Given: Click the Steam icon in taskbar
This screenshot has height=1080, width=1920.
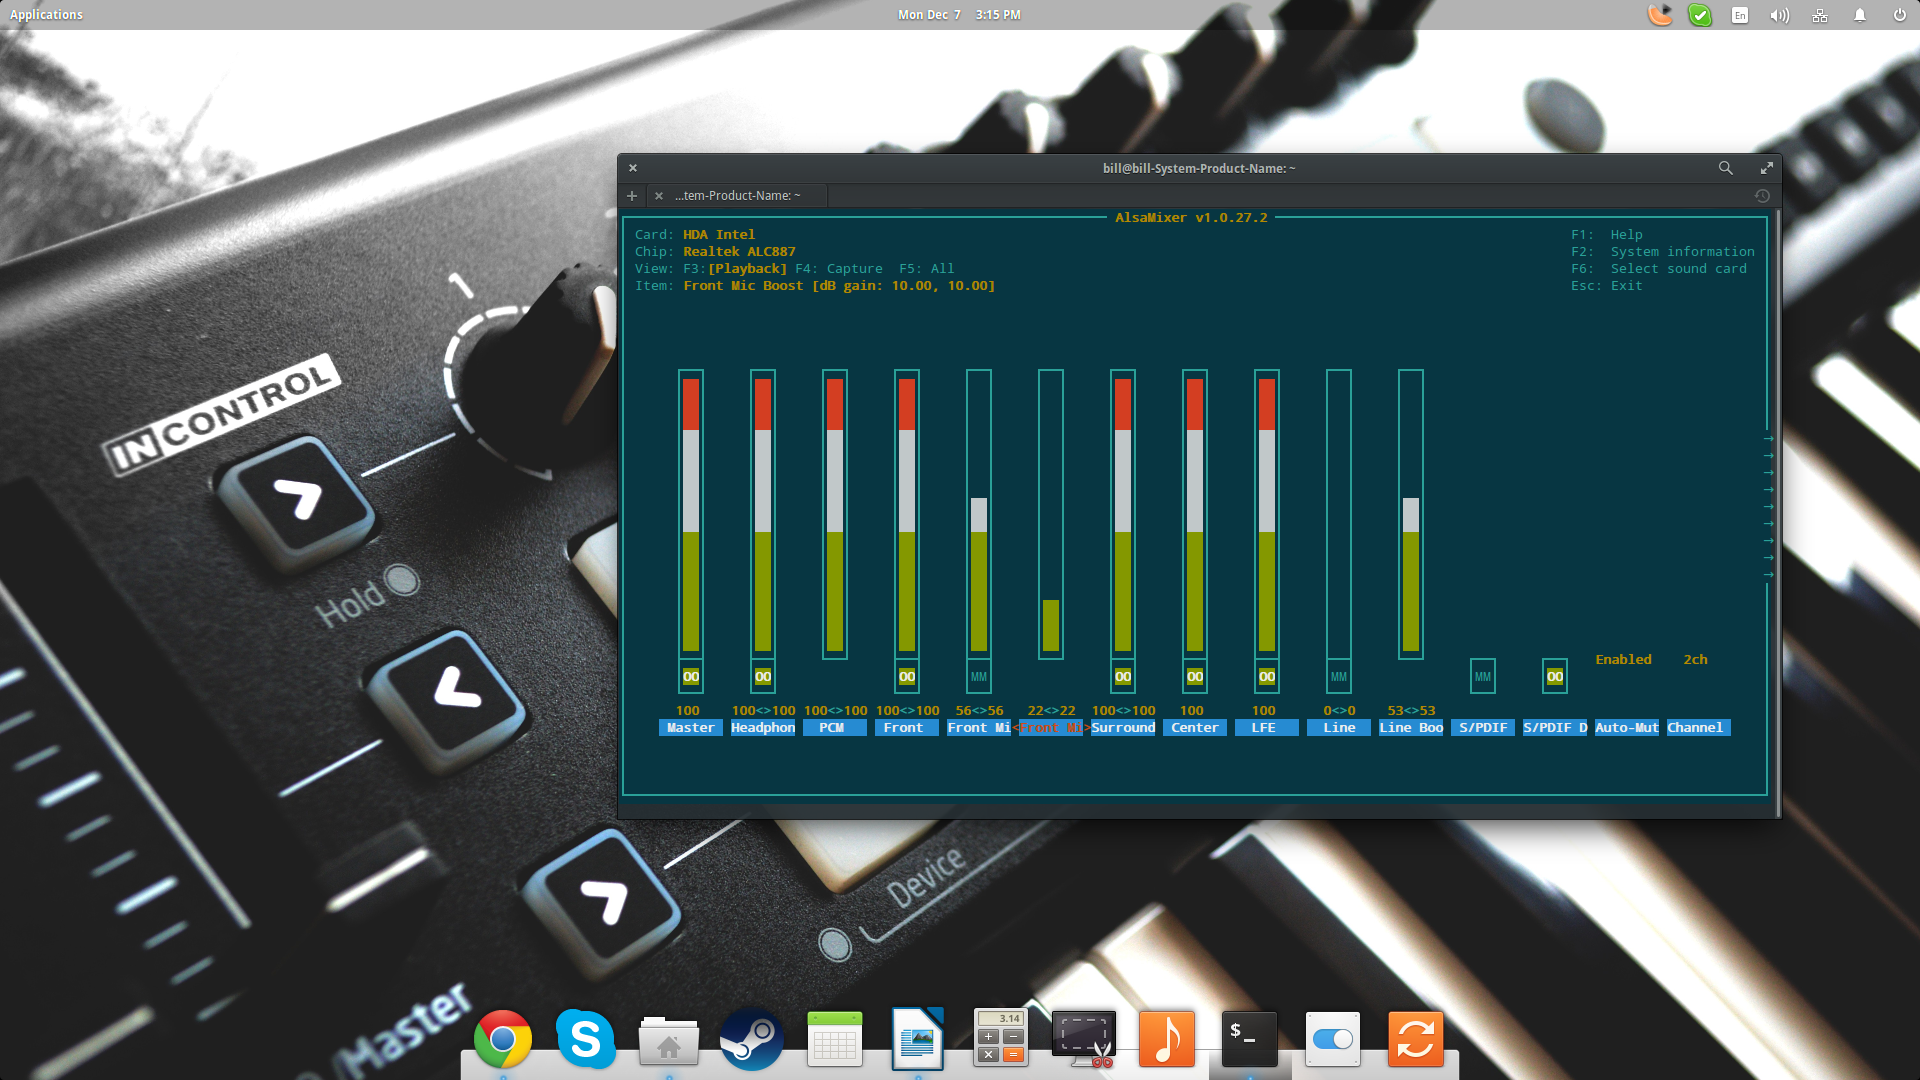Looking at the screenshot, I should point(749,1038).
